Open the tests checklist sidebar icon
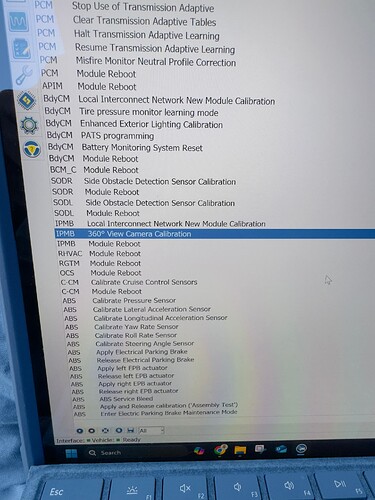This screenshot has width=375, height=500. click(x=21, y=49)
